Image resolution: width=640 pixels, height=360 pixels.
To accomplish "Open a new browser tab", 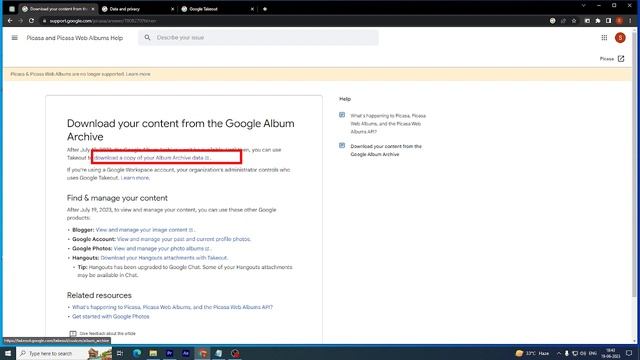I will click(x=265, y=9).
